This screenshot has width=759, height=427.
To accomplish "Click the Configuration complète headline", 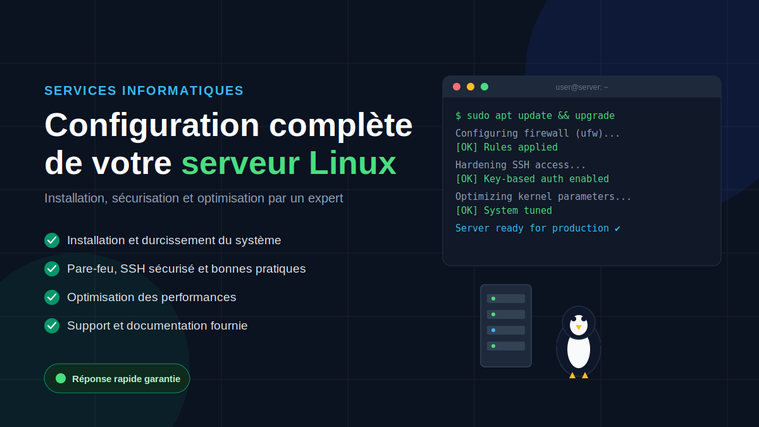I will [228, 125].
